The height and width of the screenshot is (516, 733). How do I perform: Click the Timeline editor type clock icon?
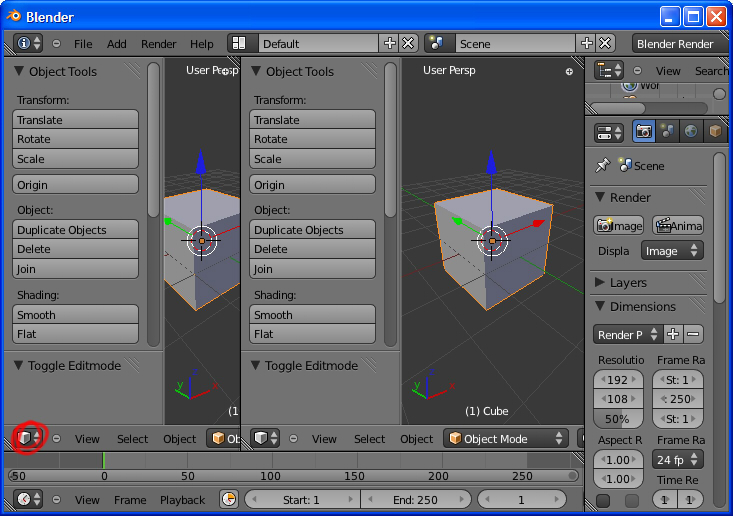28,499
